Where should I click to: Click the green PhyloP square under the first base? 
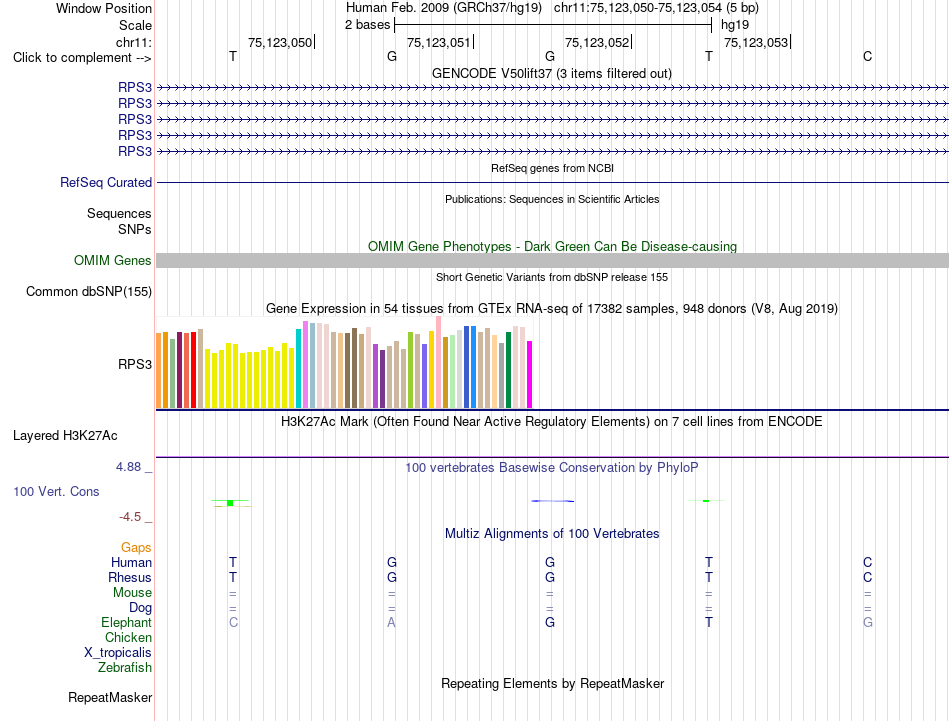point(230,503)
